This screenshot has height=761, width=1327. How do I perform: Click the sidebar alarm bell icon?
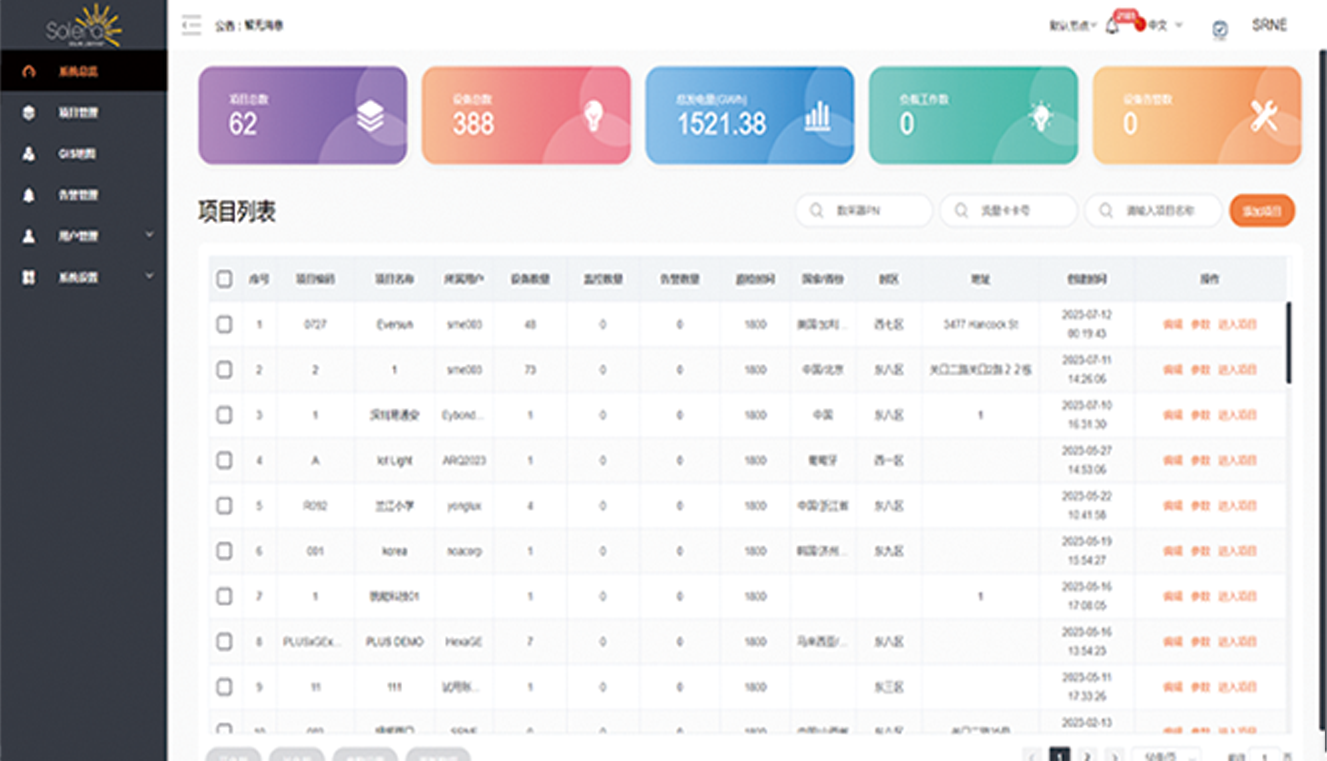28,195
